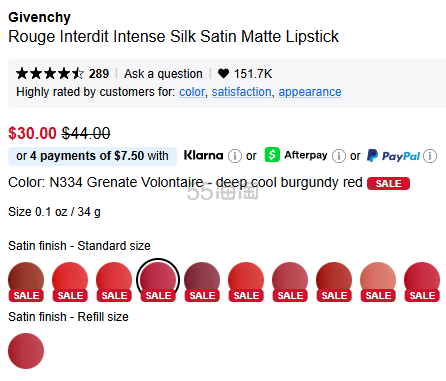Image resolution: width=446 pixels, height=381 pixels.
Task: Select the Refill size swatch
Action: pyautogui.click(x=26, y=351)
